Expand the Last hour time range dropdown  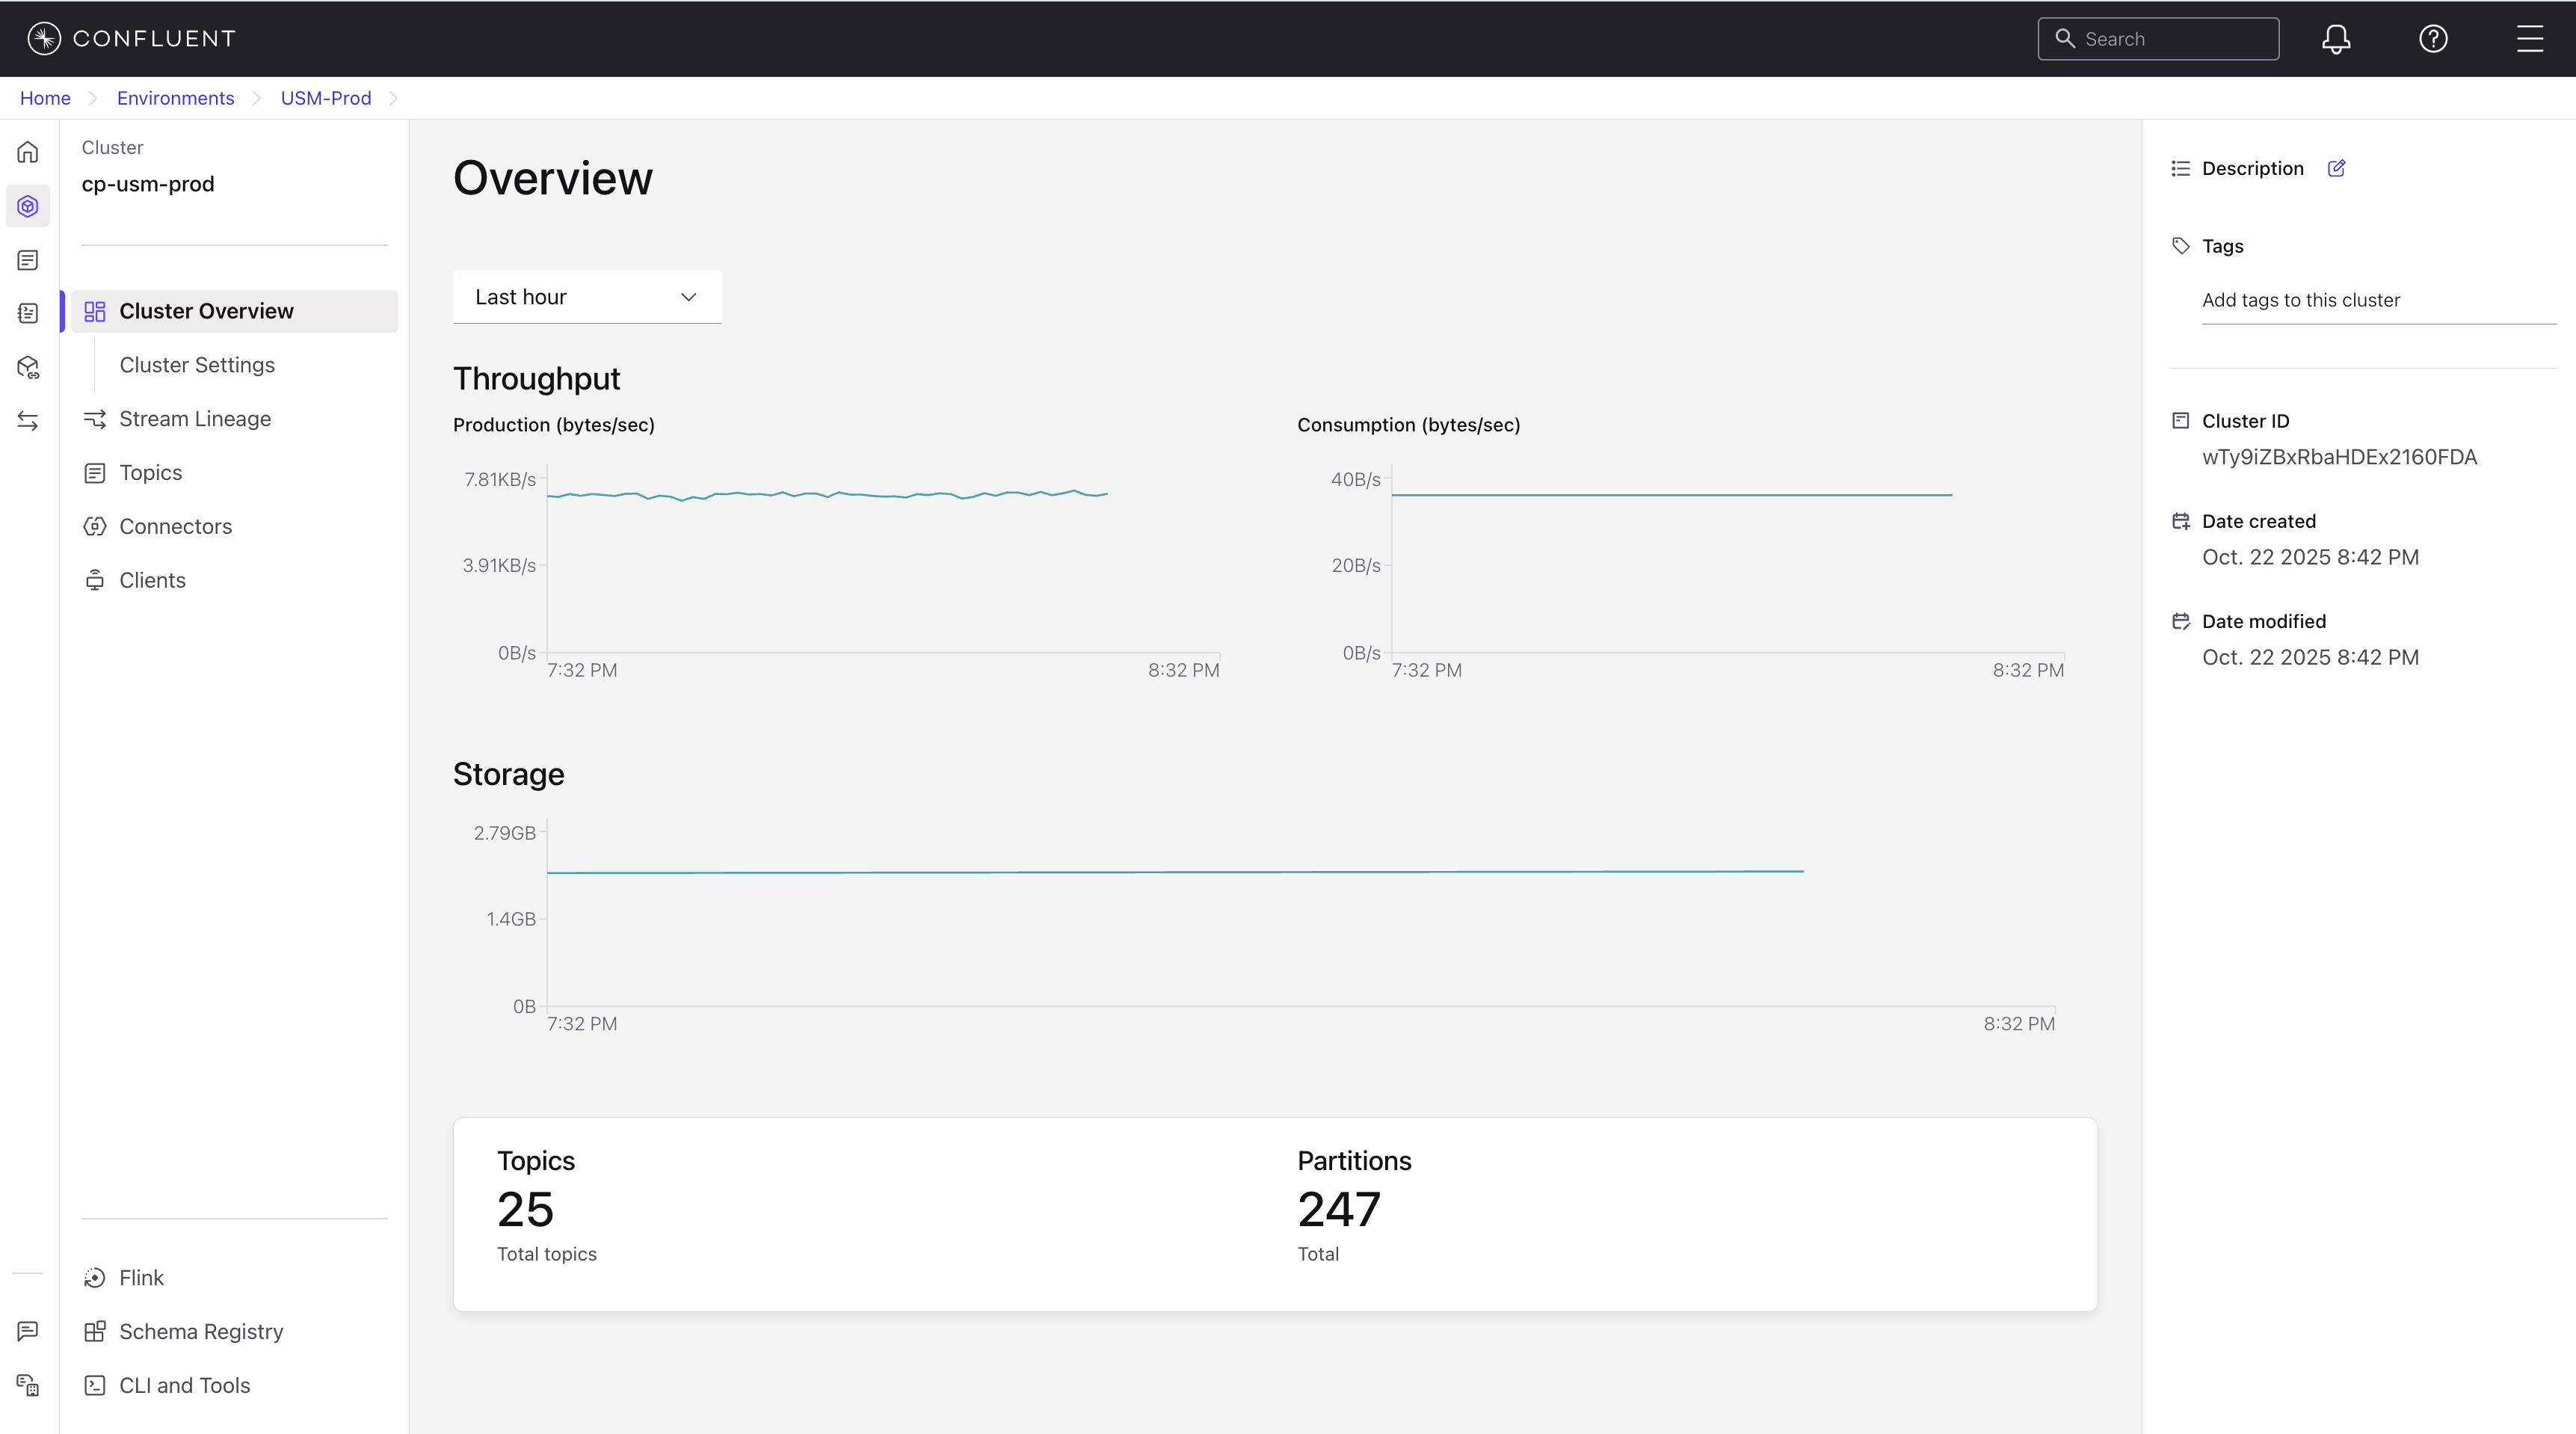[586, 297]
